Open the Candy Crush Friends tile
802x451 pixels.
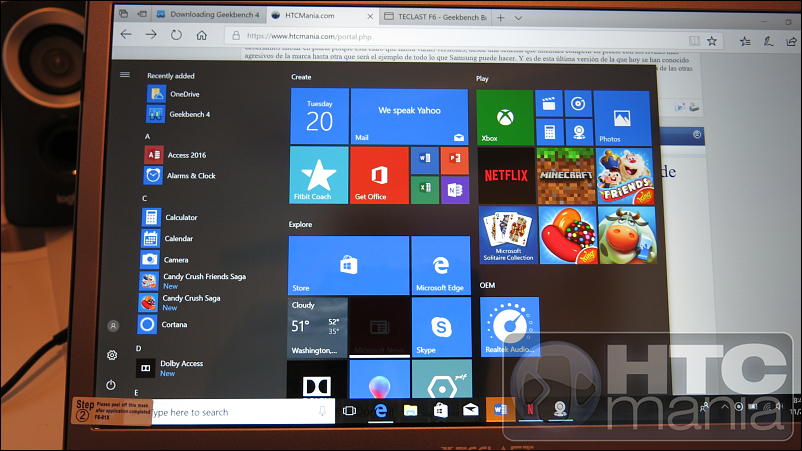[x=625, y=177]
